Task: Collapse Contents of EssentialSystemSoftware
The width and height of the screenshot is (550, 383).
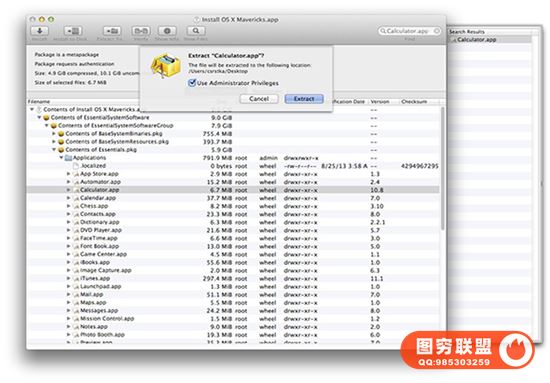Action: pos(39,117)
